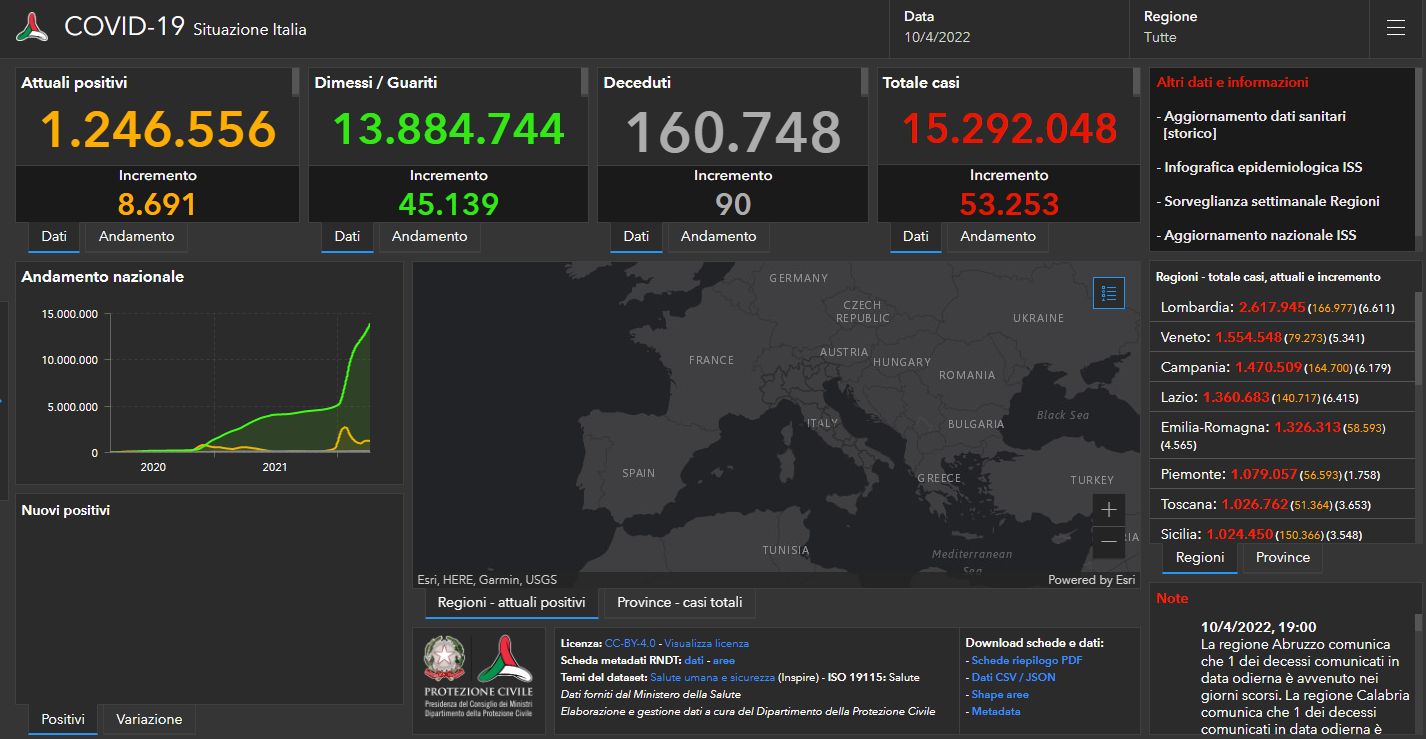Open the Data selector showing 10/4/2022
Image resolution: width=1426 pixels, height=739 pixels.
[1007, 28]
